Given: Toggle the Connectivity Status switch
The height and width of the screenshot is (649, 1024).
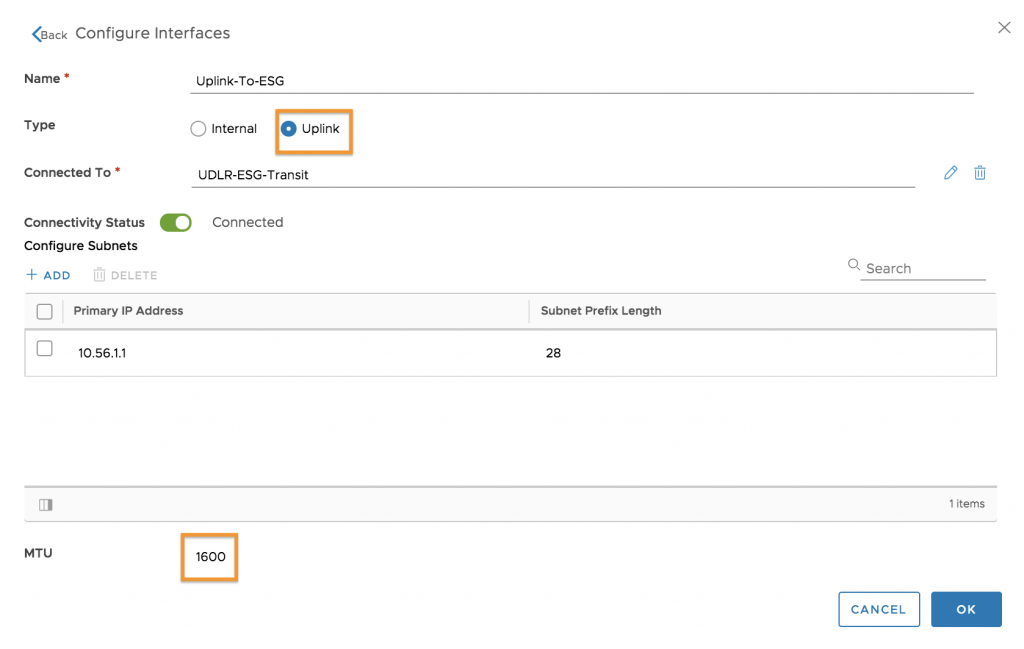Looking at the screenshot, I should (176, 223).
